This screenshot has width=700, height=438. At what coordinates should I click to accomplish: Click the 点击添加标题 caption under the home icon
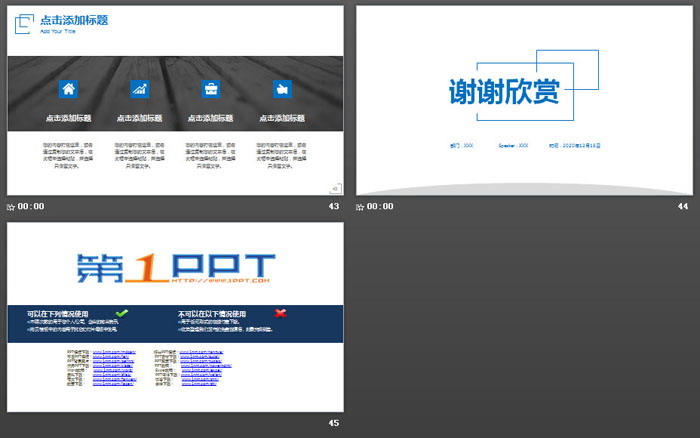click(x=68, y=118)
